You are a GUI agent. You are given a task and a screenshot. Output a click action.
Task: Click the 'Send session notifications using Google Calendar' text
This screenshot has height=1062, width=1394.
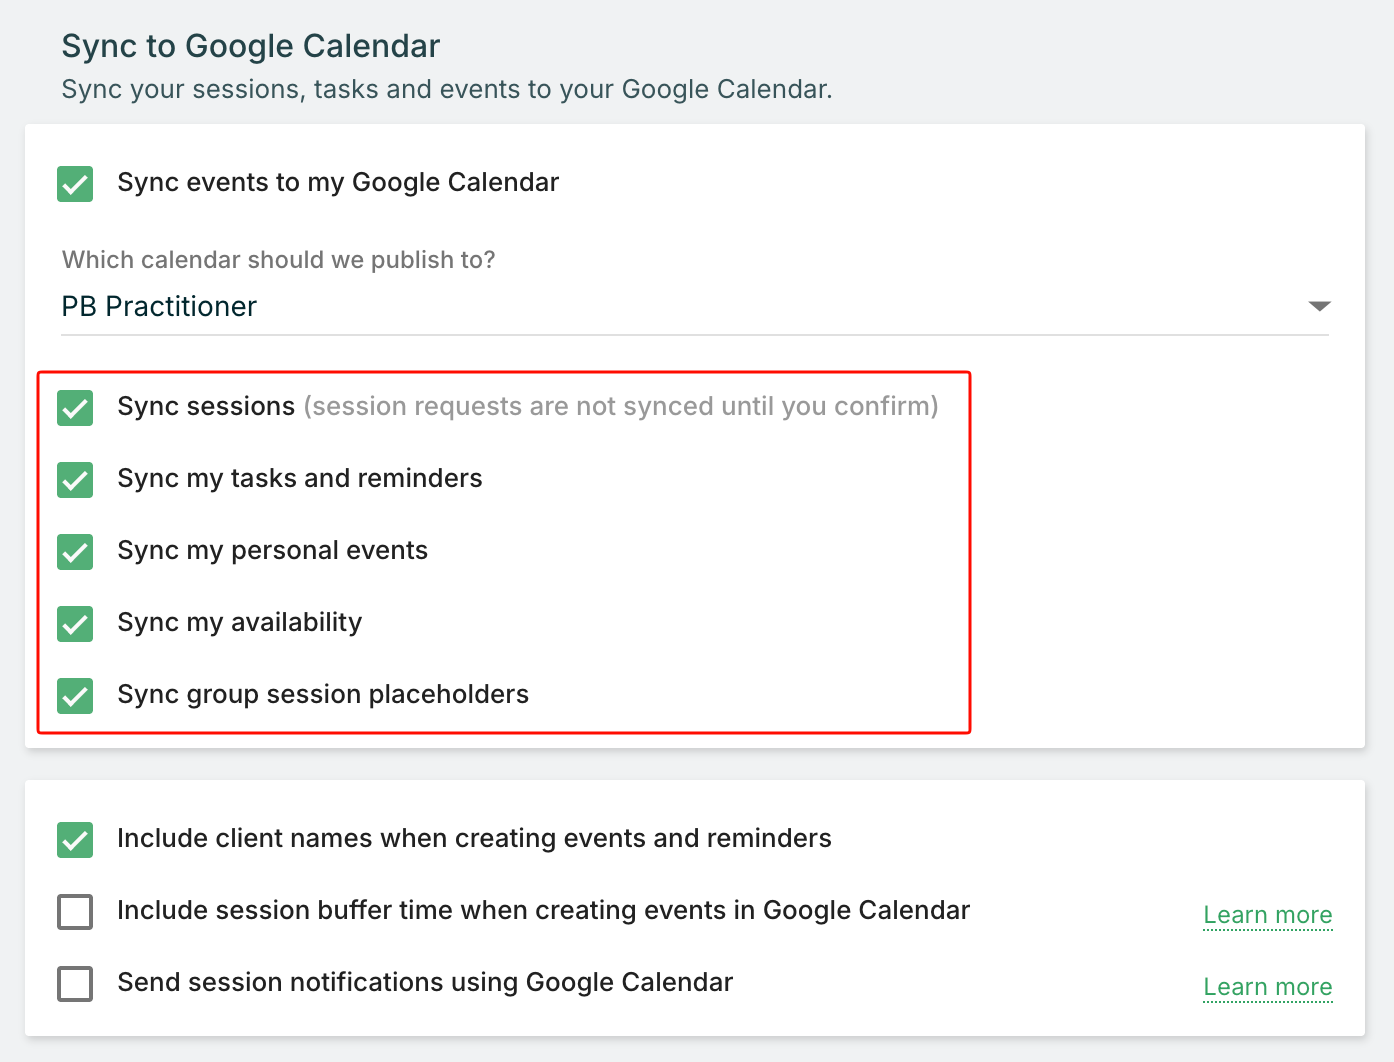pos(425,983)
